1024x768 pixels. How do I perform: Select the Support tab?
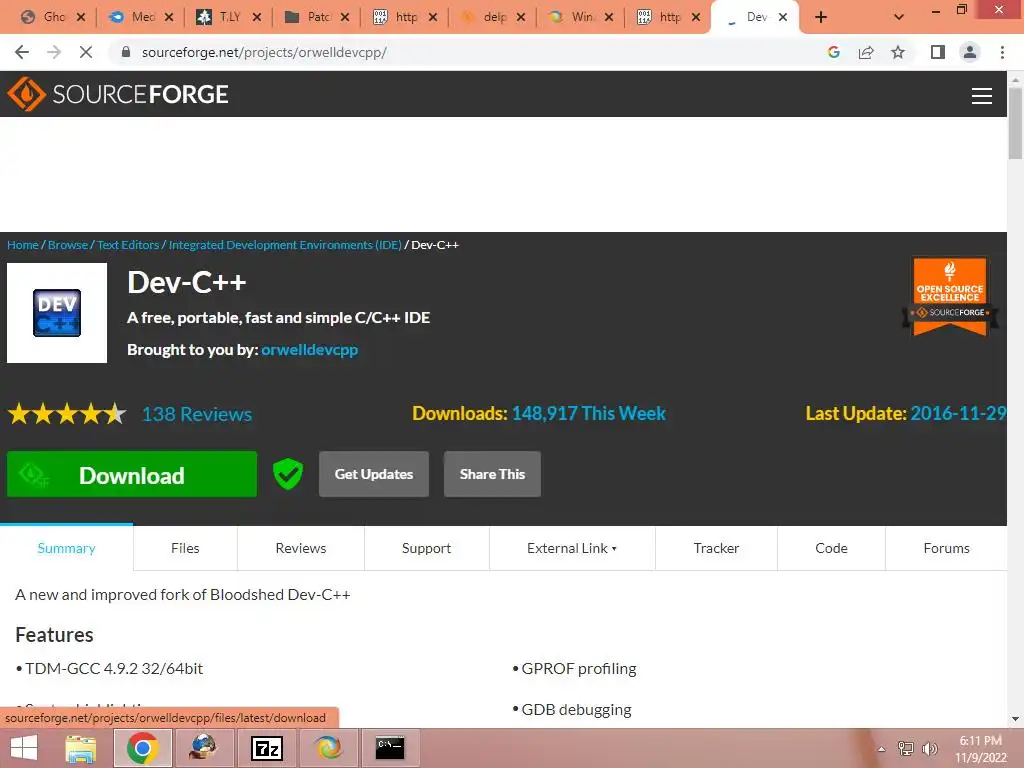[x=426, y=549]
